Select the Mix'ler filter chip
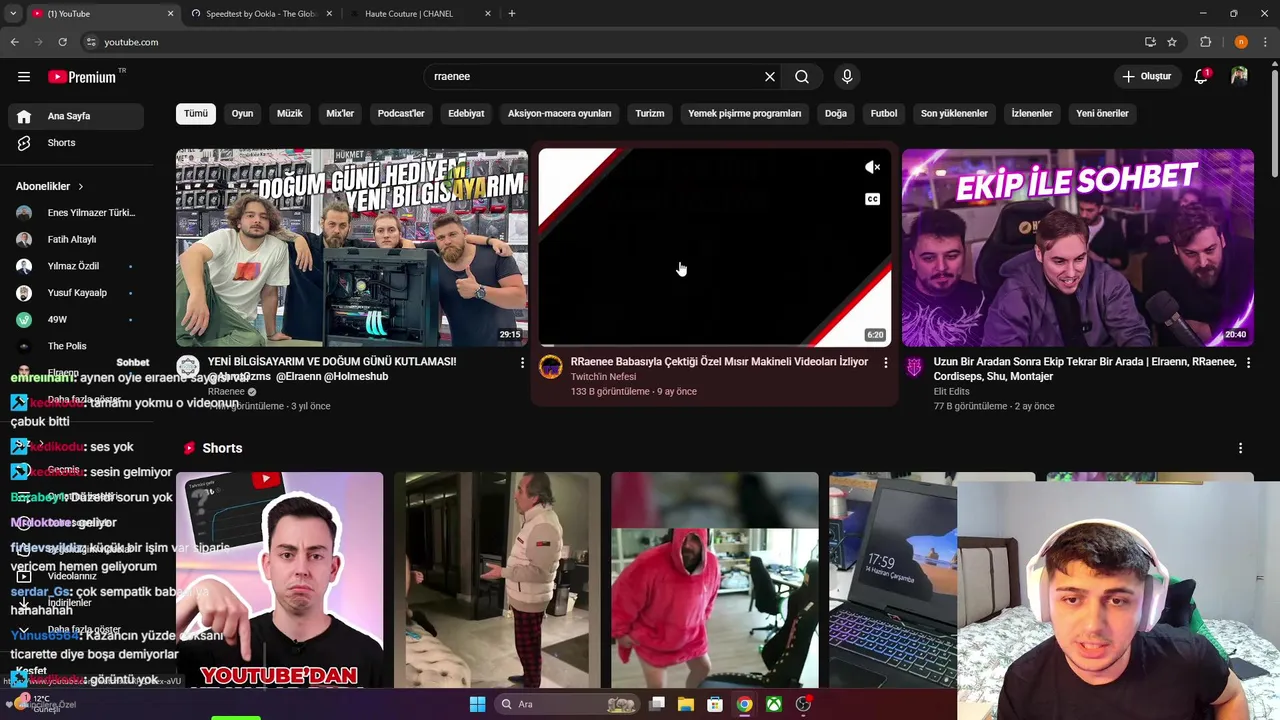Image resolution: width=1280 pixels, height=720 pixels. coord(340,114)
